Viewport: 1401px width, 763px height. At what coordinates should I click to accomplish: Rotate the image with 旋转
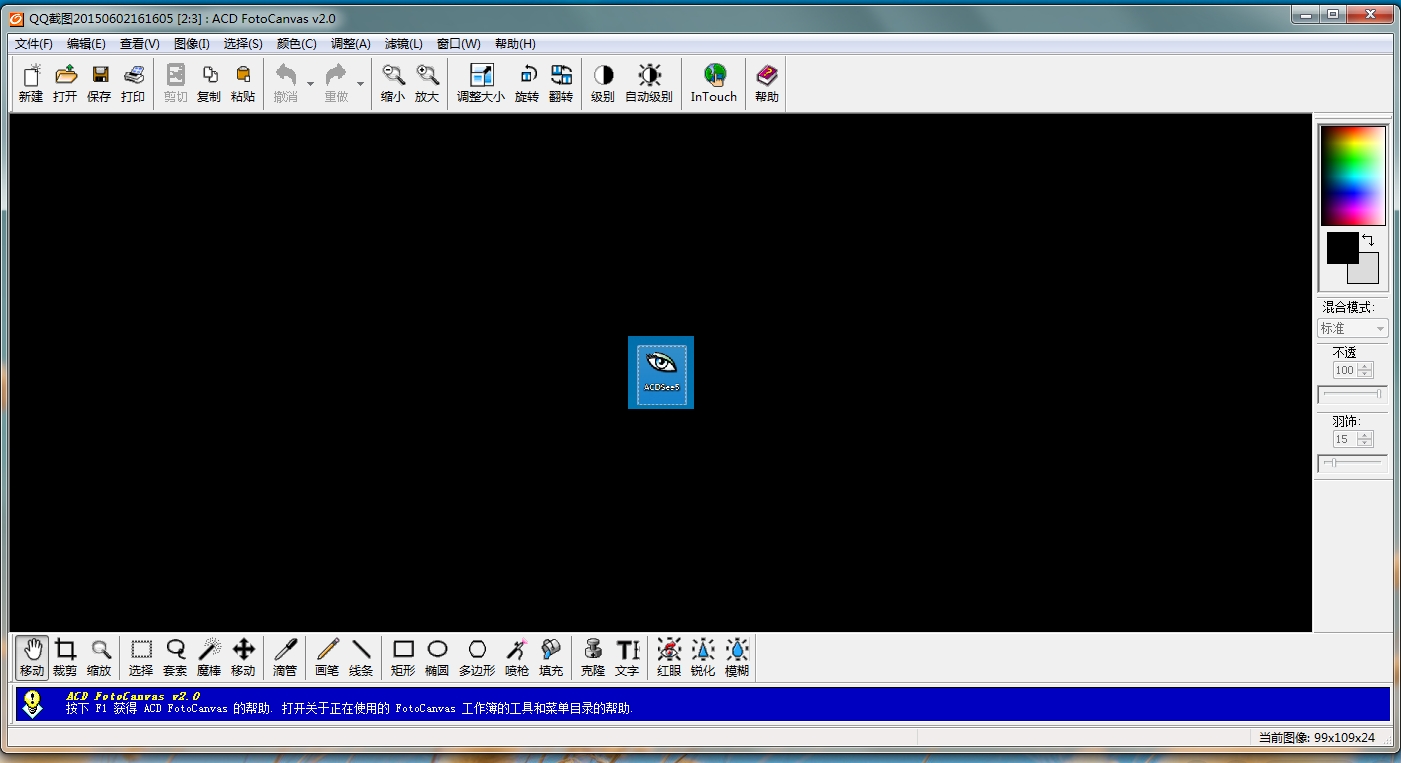tap(527, 83)
